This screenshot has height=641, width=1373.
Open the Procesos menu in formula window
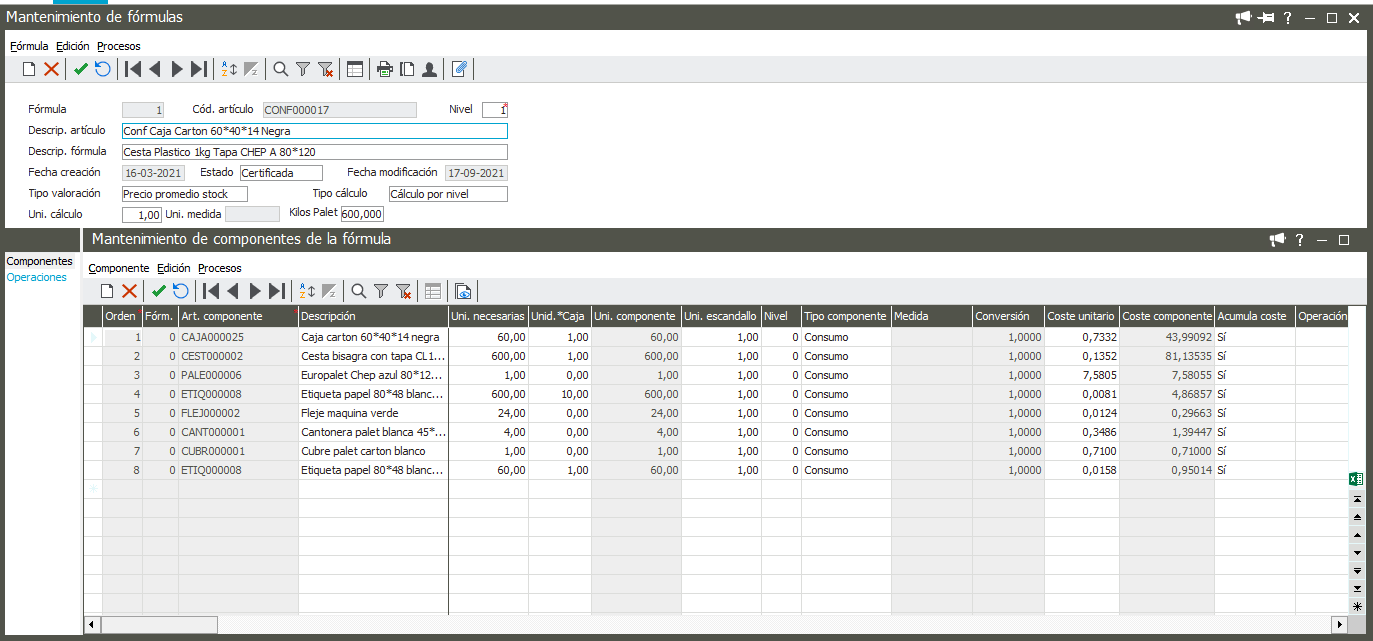click(x=119, y=46)
